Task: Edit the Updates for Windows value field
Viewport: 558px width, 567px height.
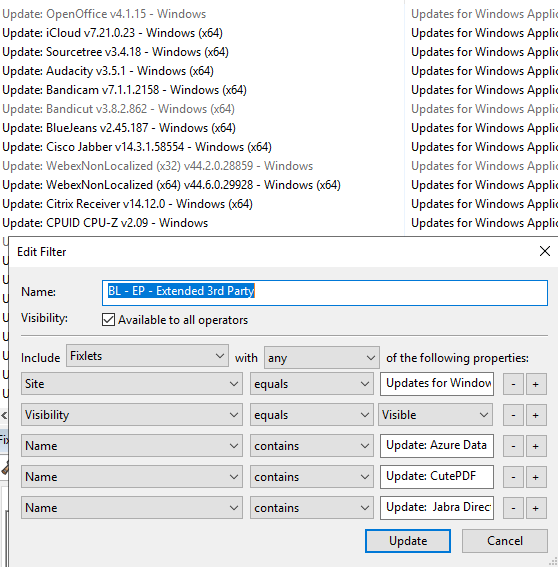Action: click(x=437, y=384)
